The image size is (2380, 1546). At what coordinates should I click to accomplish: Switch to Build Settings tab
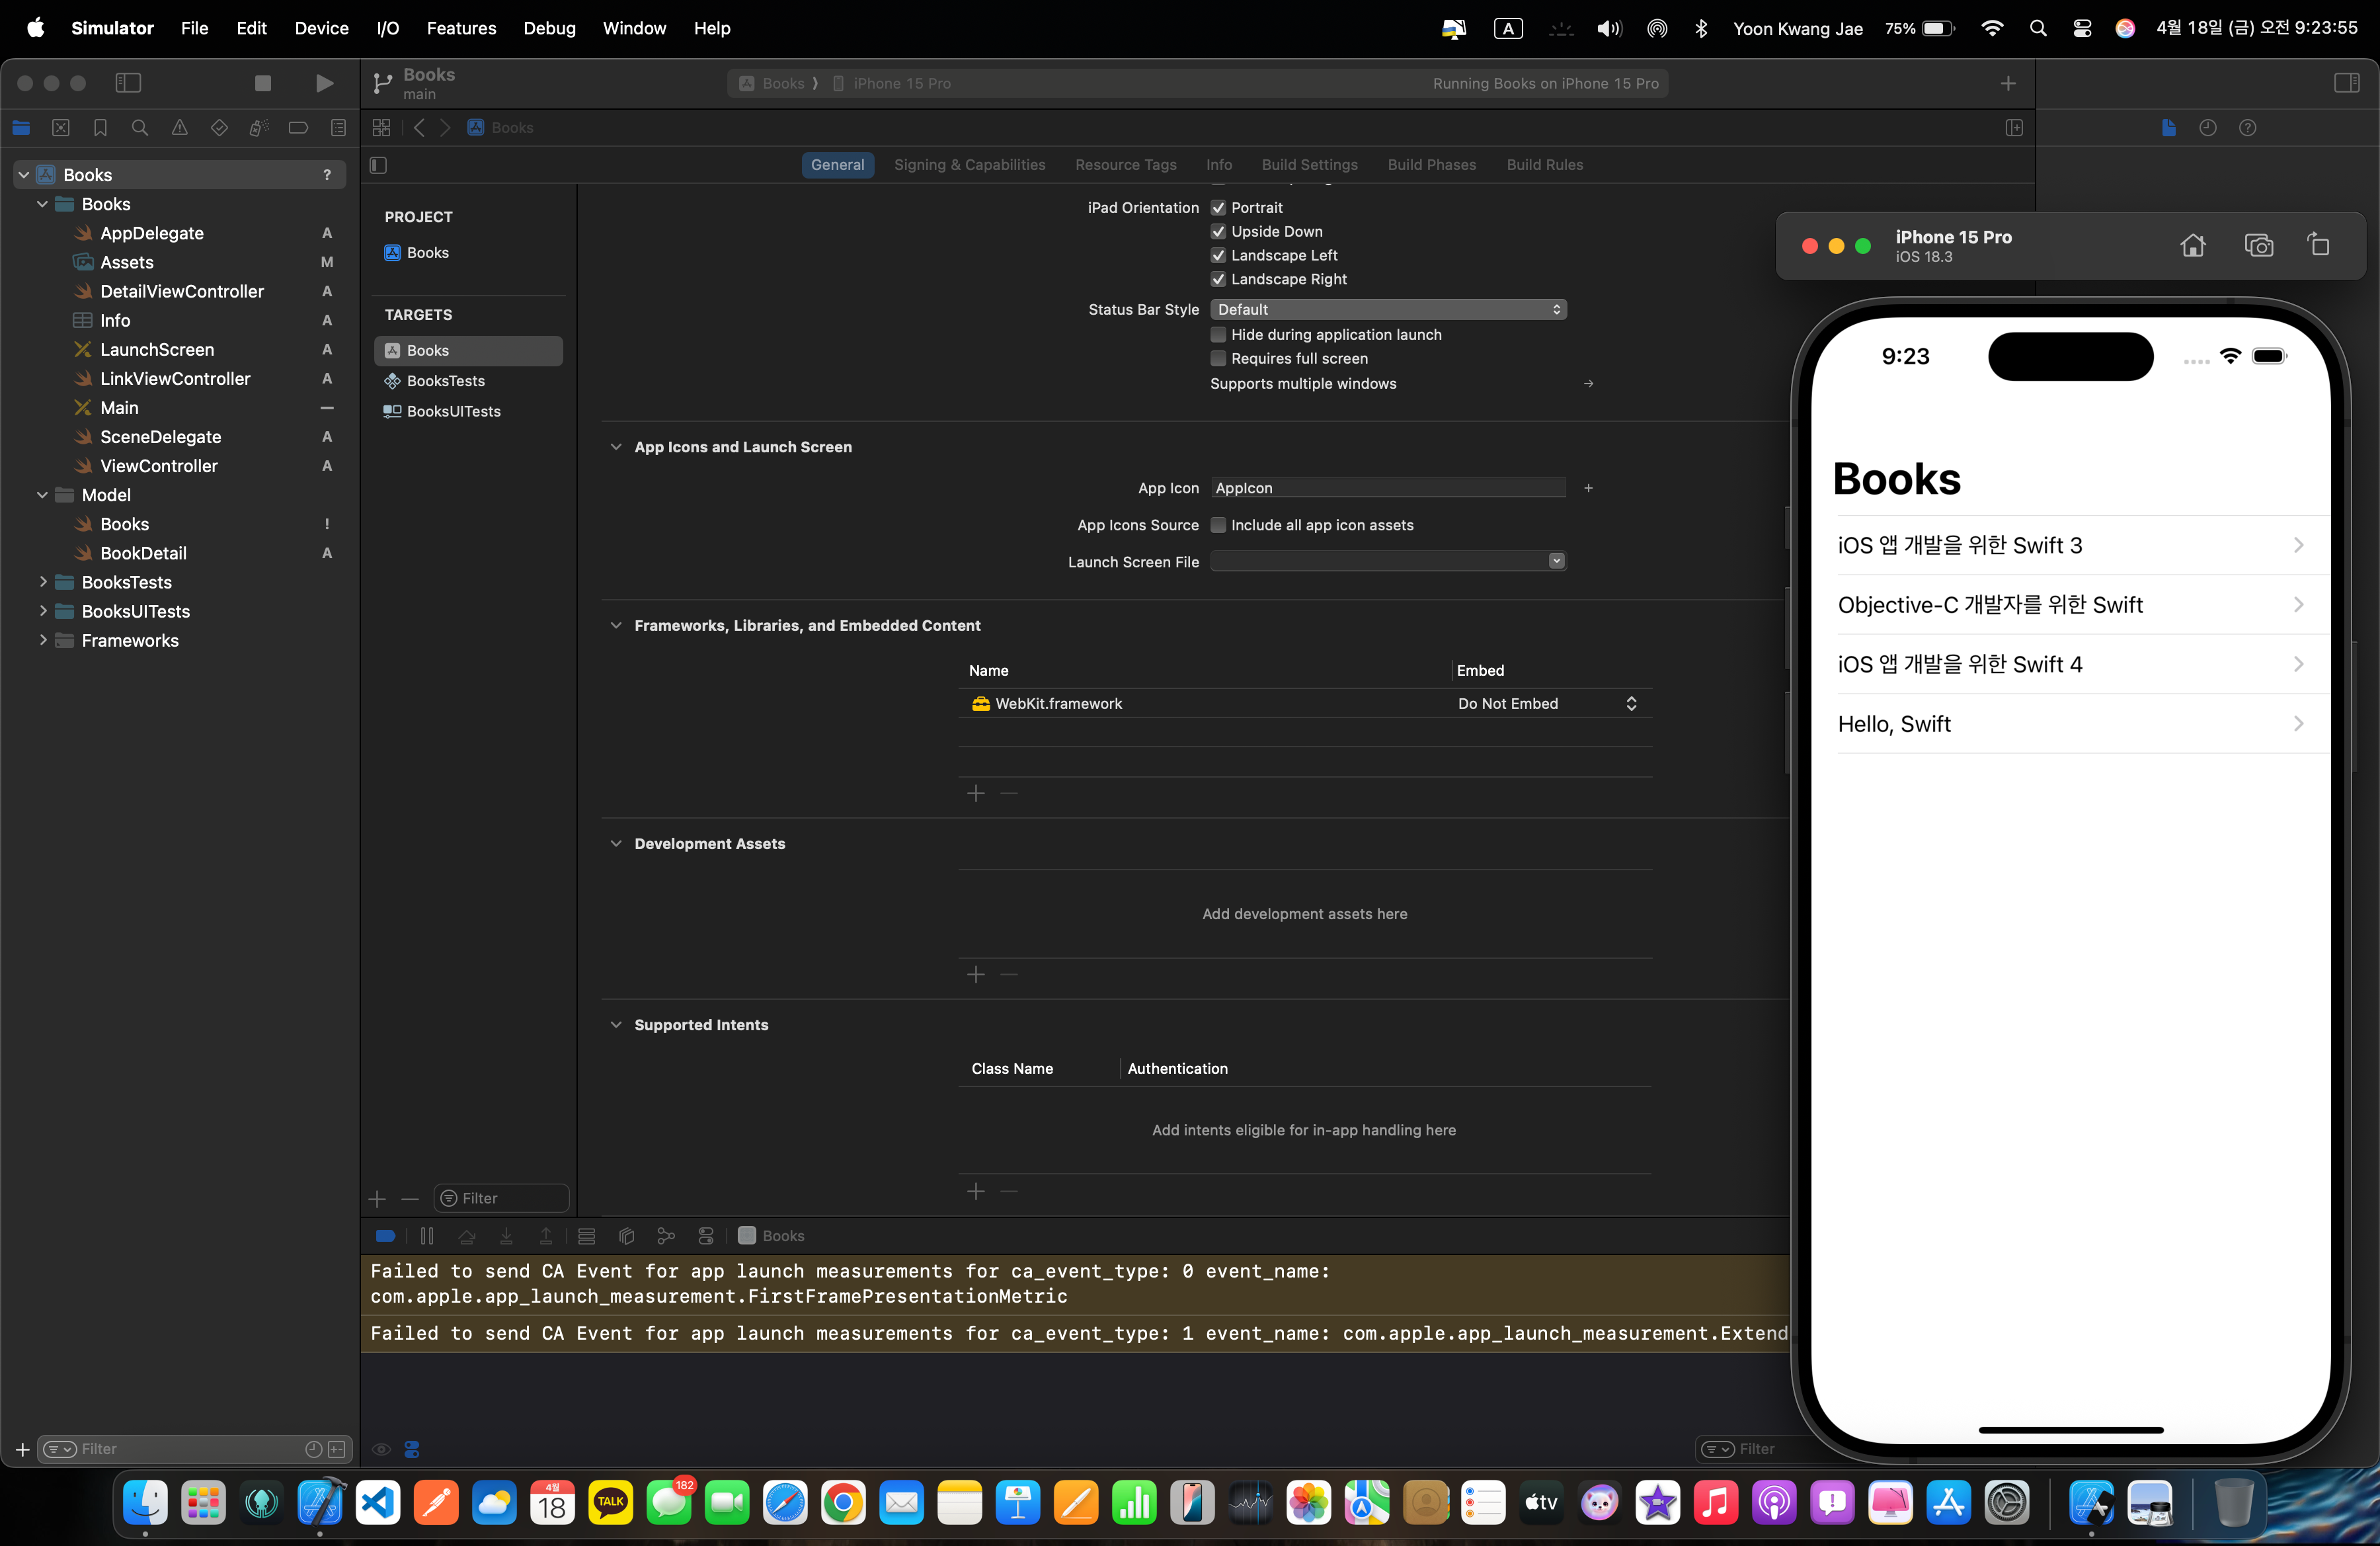coord(1309,165)
